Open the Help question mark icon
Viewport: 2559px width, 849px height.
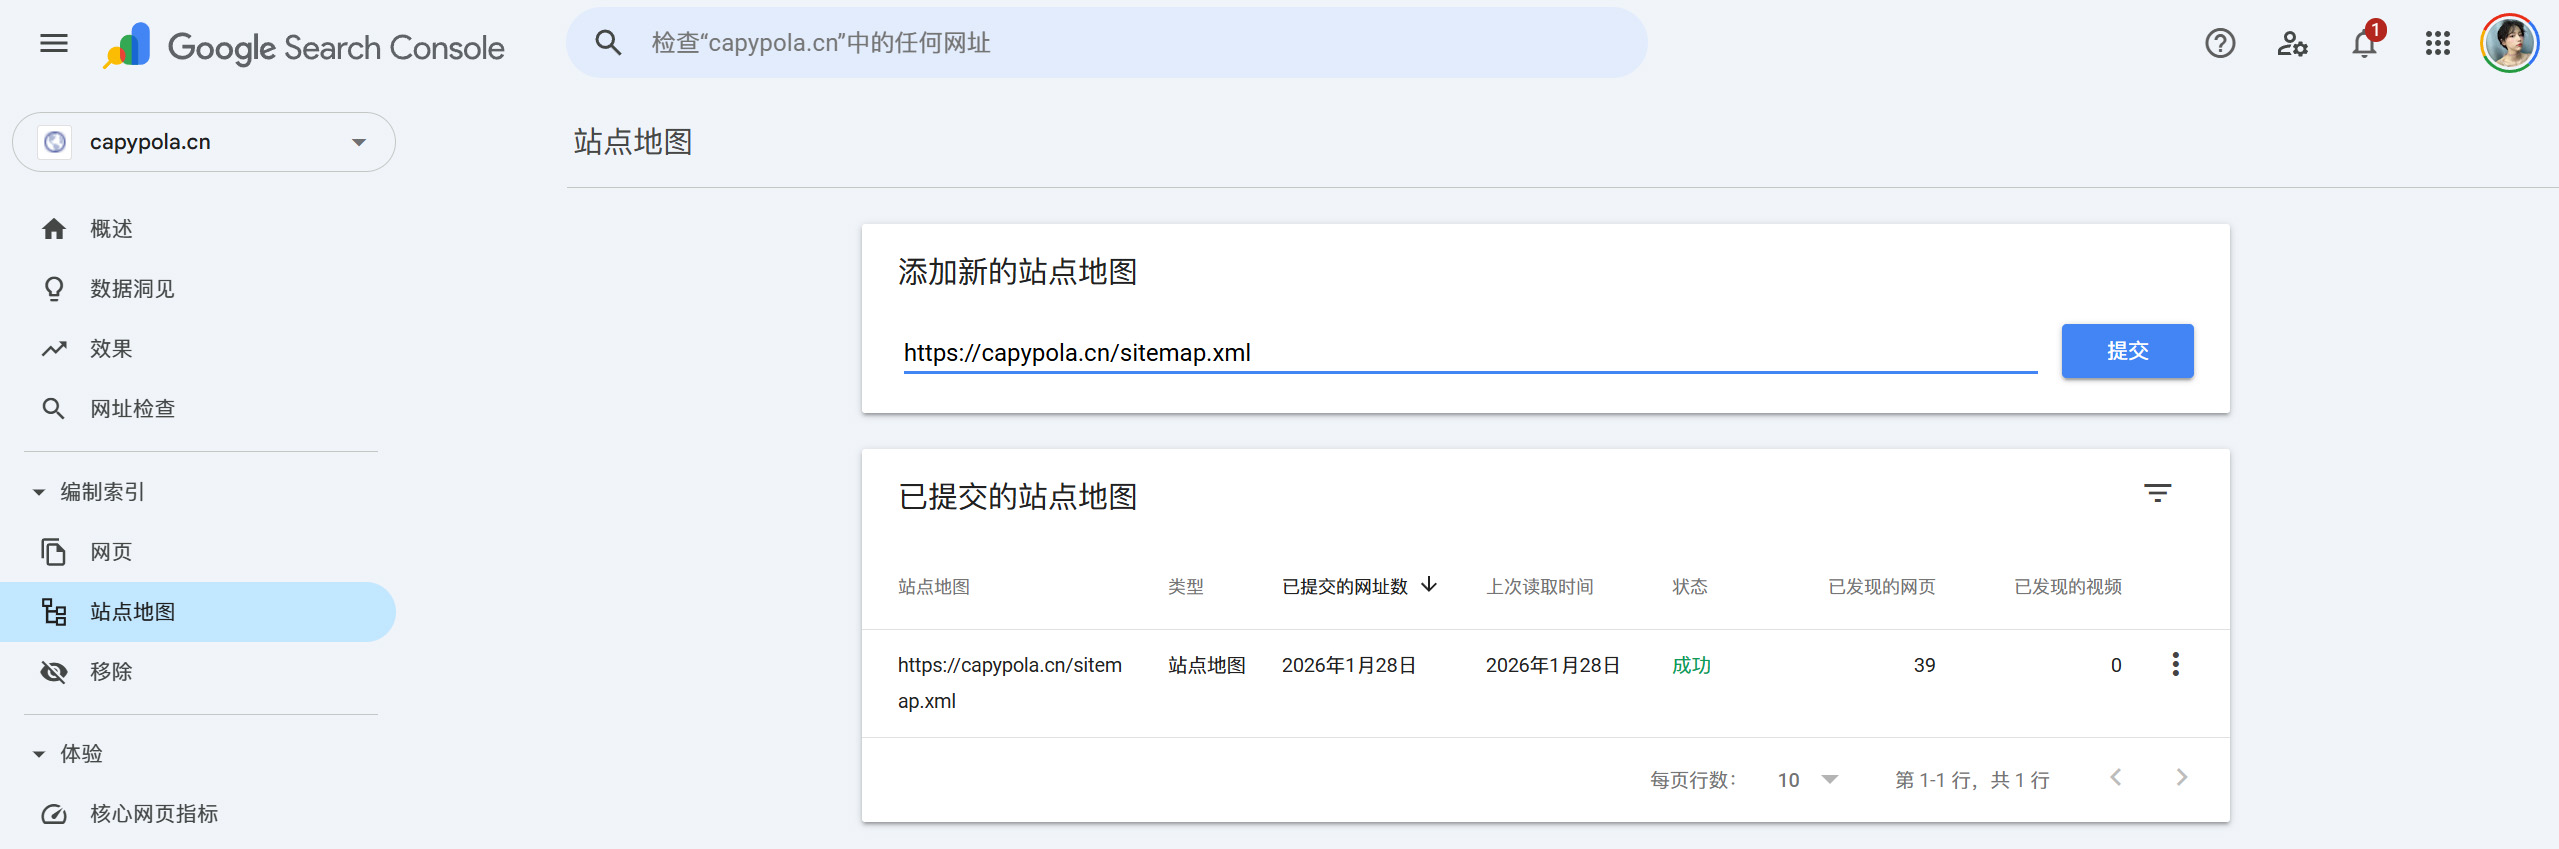(x=2219, y=43)
